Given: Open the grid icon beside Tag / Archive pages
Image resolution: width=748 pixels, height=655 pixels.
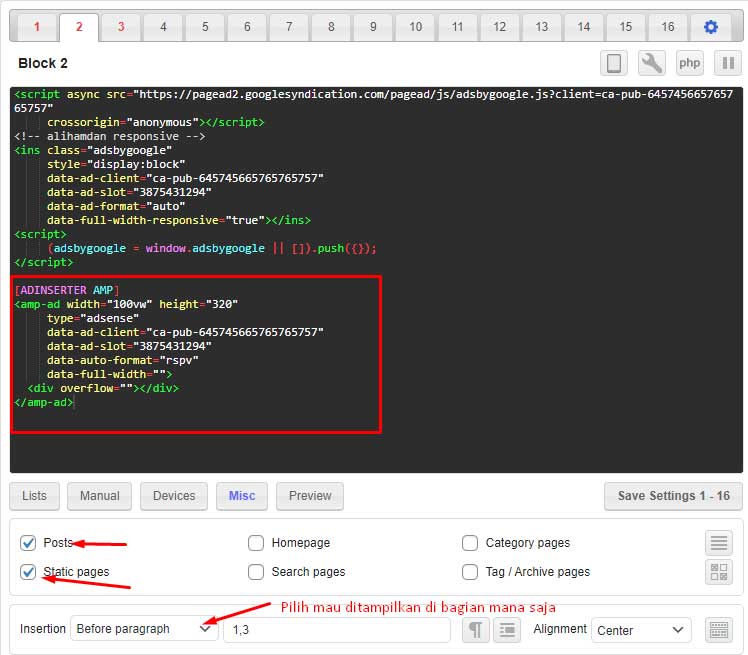Looking at the screenshot, I should pyautogui.click(x=719, y=572).
